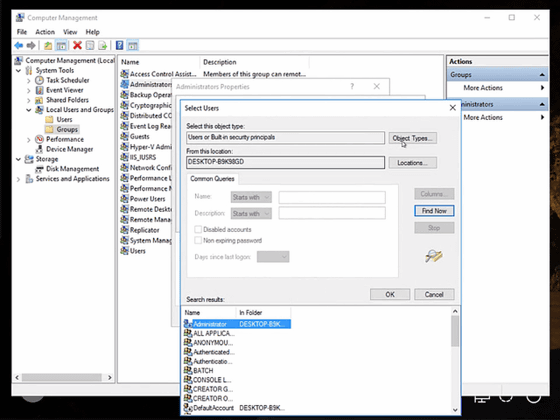Select Access Control Assist group row
The image size is (560, 420).
pyautogui.click(x=163, y=74)
